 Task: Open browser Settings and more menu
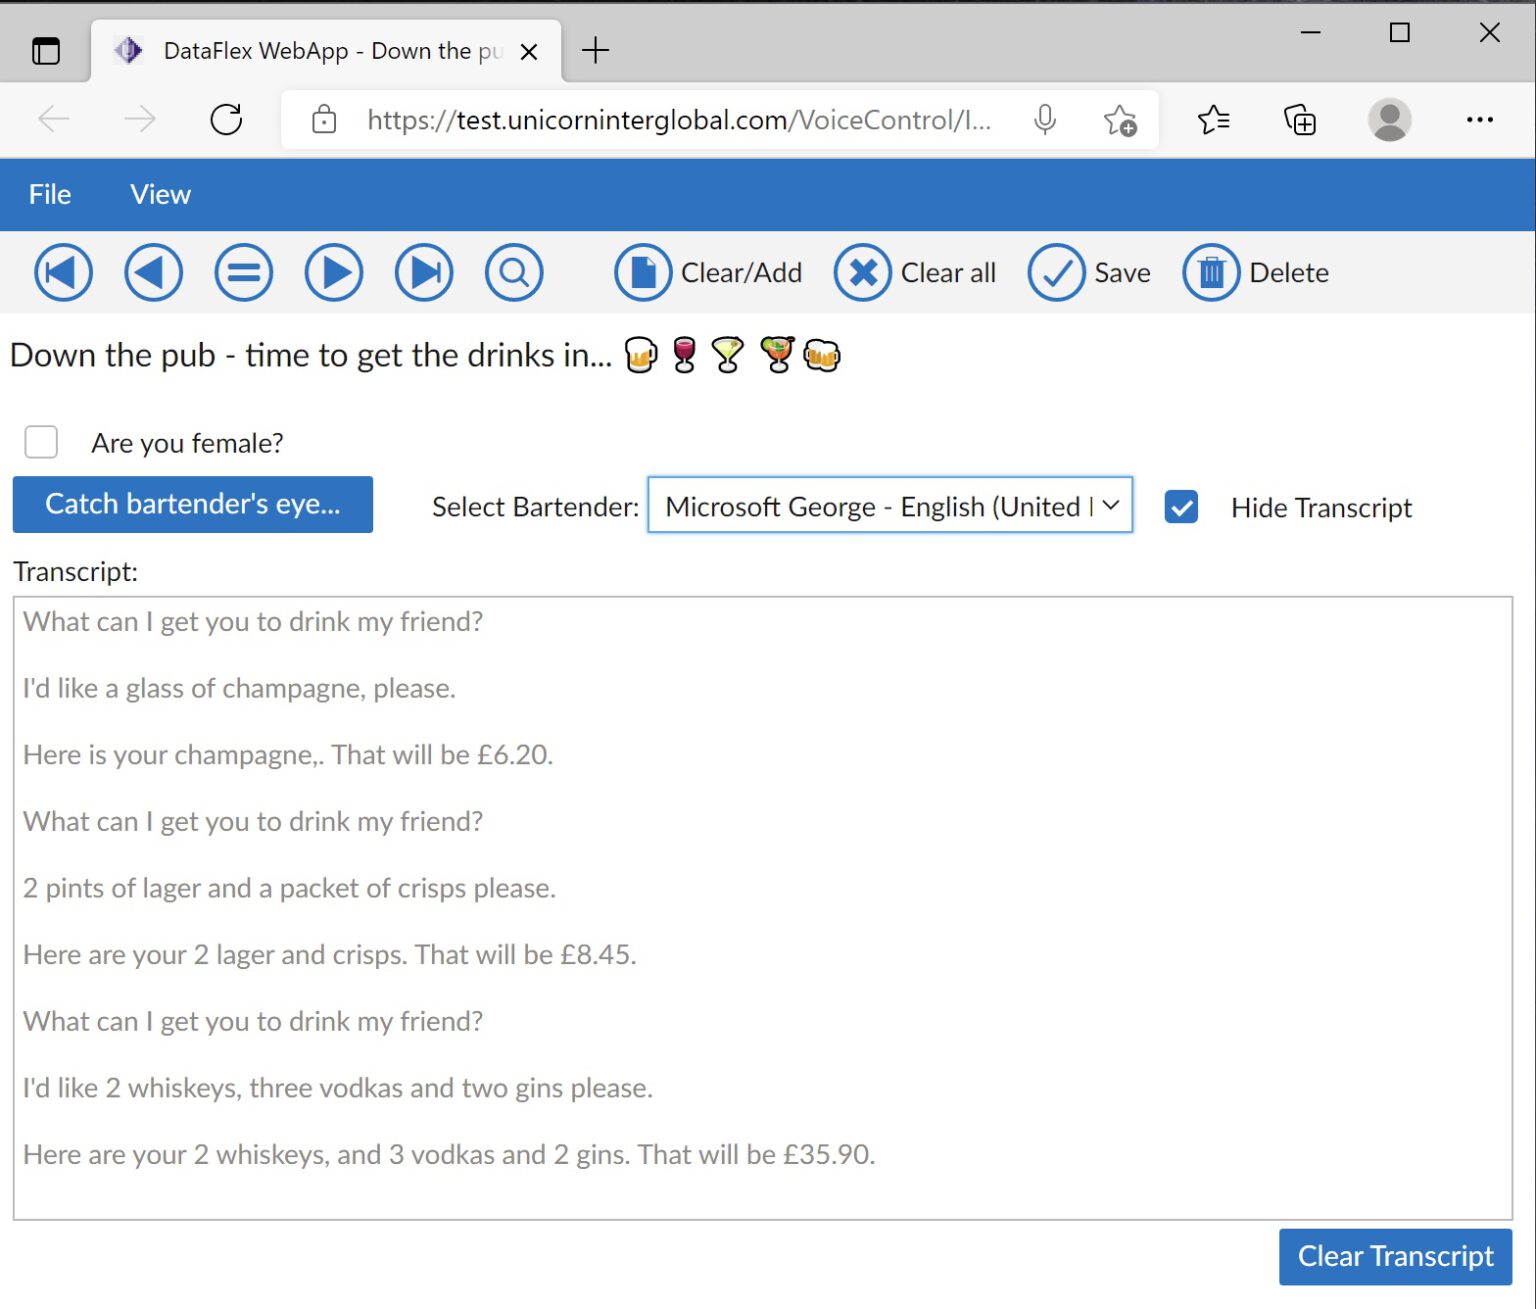tap(1479, 120)
